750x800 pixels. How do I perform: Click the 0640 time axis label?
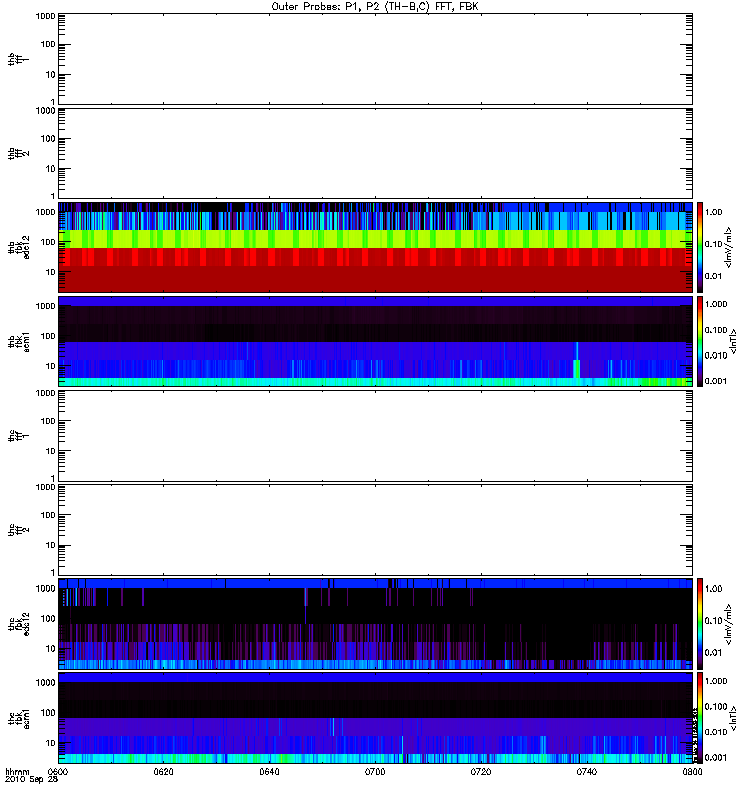(x=269, y=772)
